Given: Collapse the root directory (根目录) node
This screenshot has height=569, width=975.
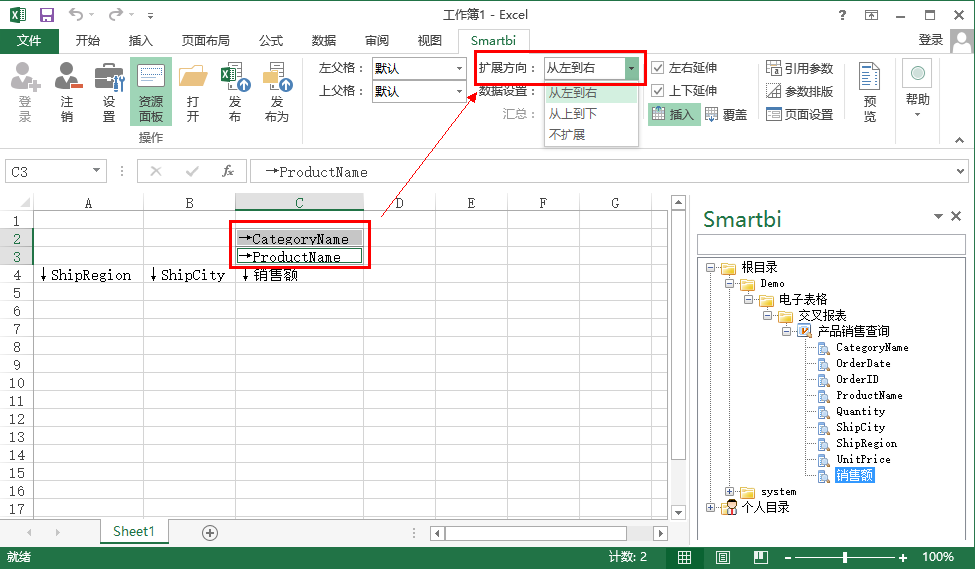Looking at the screenshot, I should click(710, 267).
